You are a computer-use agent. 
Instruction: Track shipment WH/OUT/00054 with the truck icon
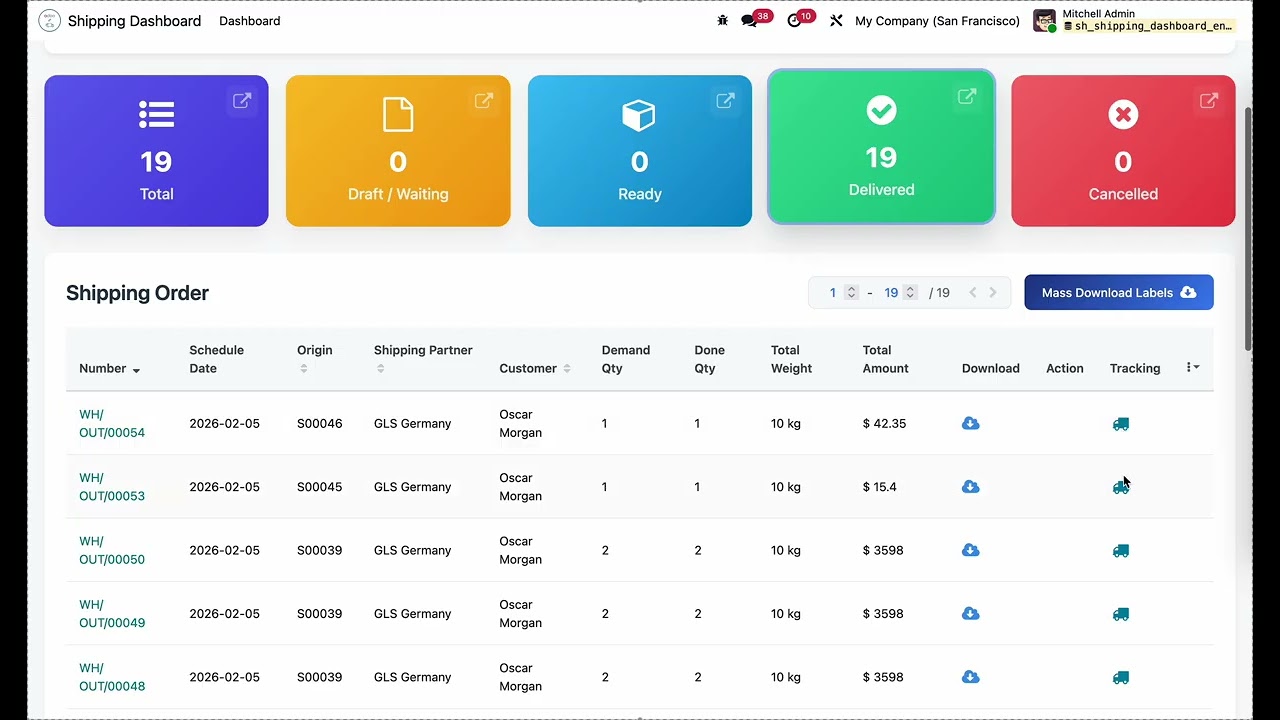[1121, 424]
